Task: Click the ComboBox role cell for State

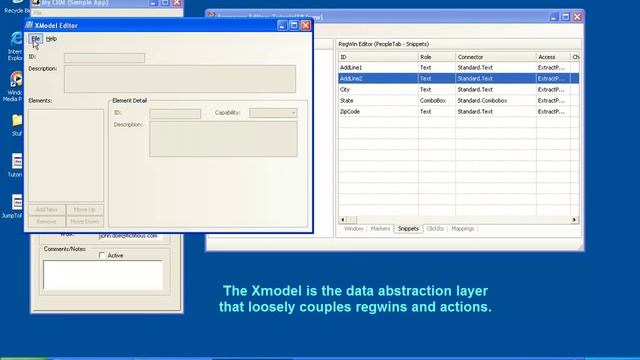Action: pos(437,100)
